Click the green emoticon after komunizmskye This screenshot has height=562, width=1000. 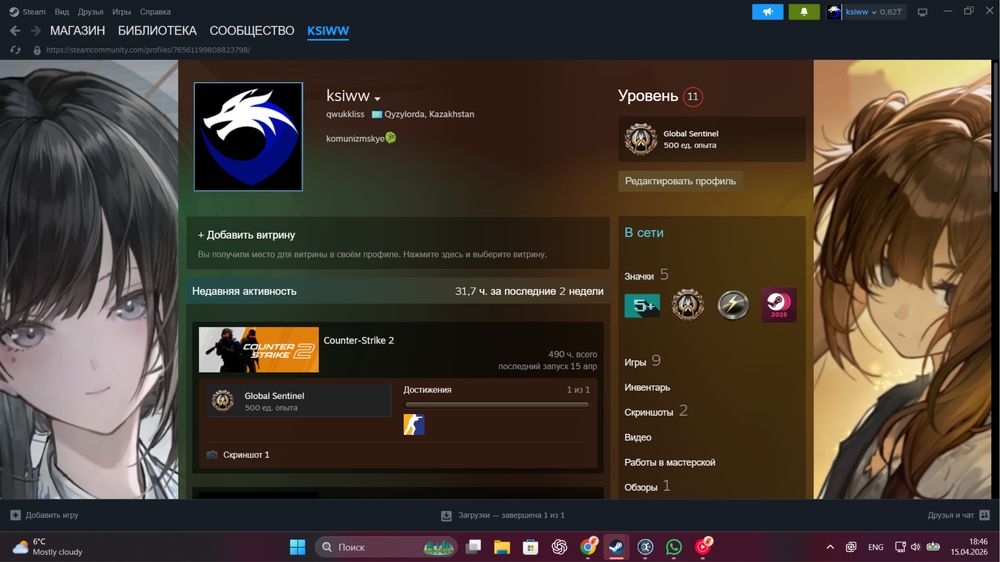[391, 138]
